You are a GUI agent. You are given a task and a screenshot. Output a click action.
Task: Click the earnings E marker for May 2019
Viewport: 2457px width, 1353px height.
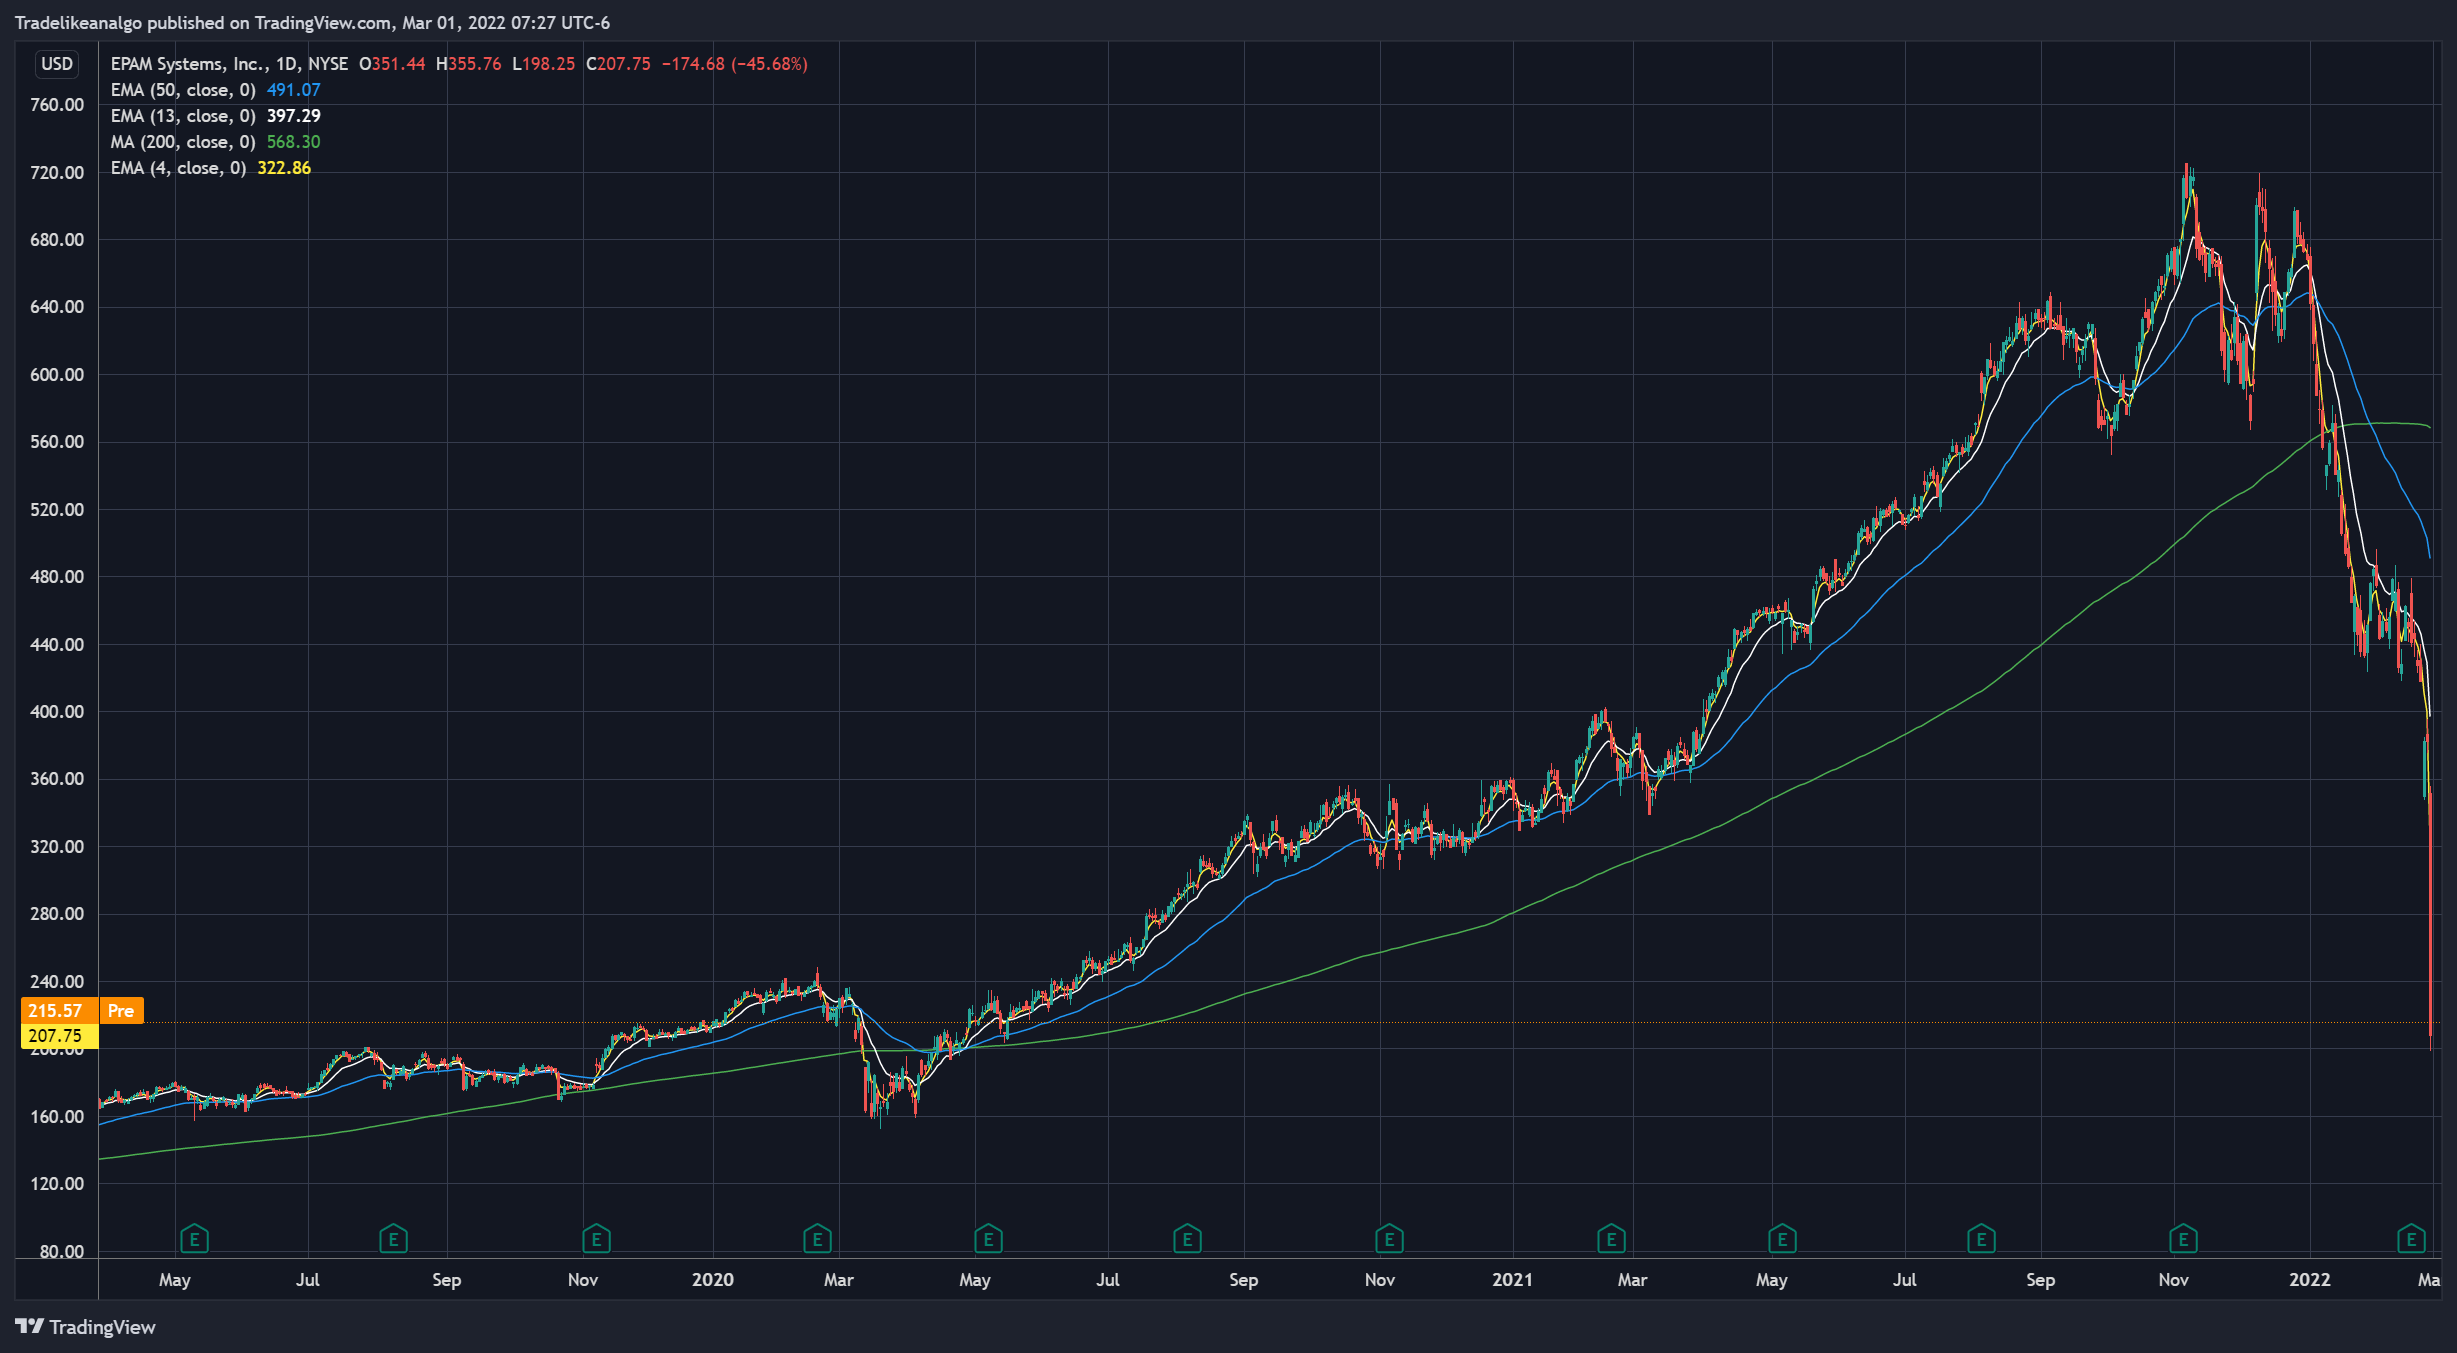(194, 1240)
